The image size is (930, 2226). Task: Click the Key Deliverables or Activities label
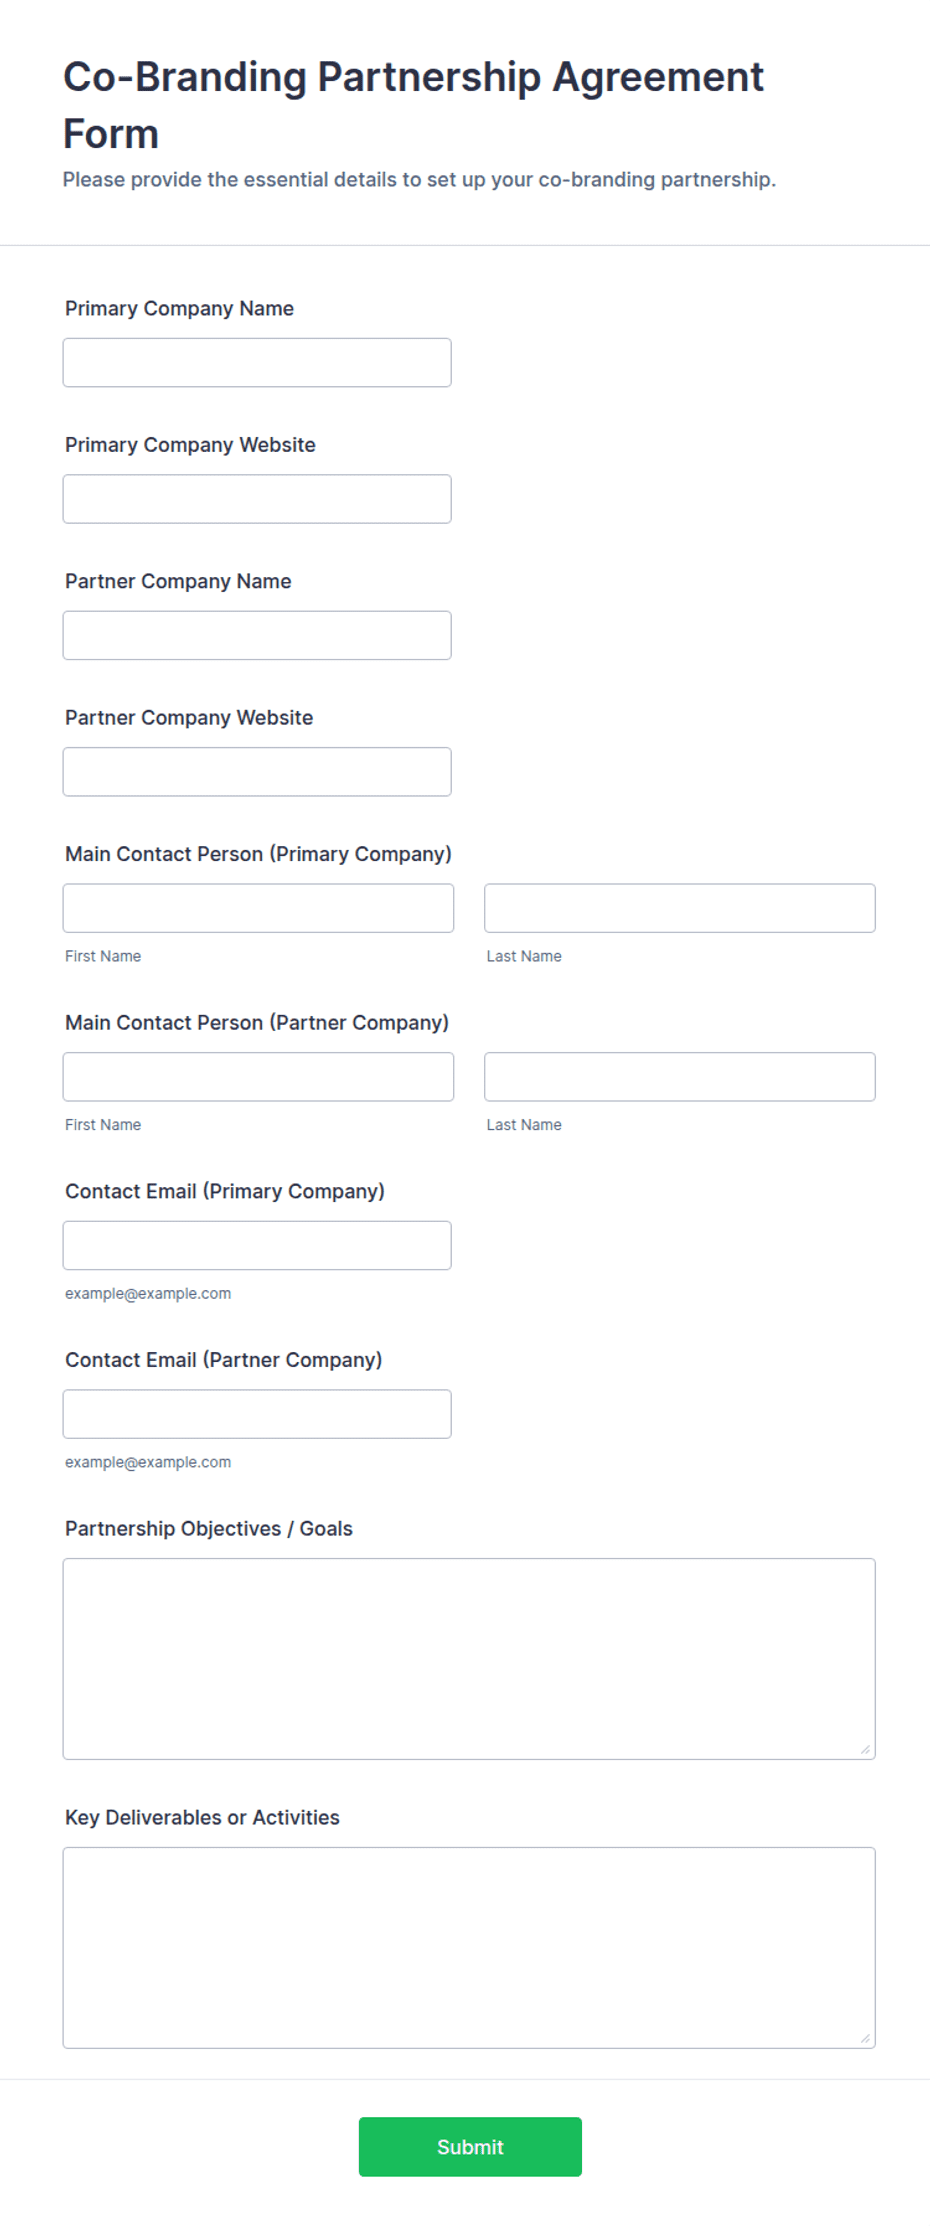[202, 1817]
